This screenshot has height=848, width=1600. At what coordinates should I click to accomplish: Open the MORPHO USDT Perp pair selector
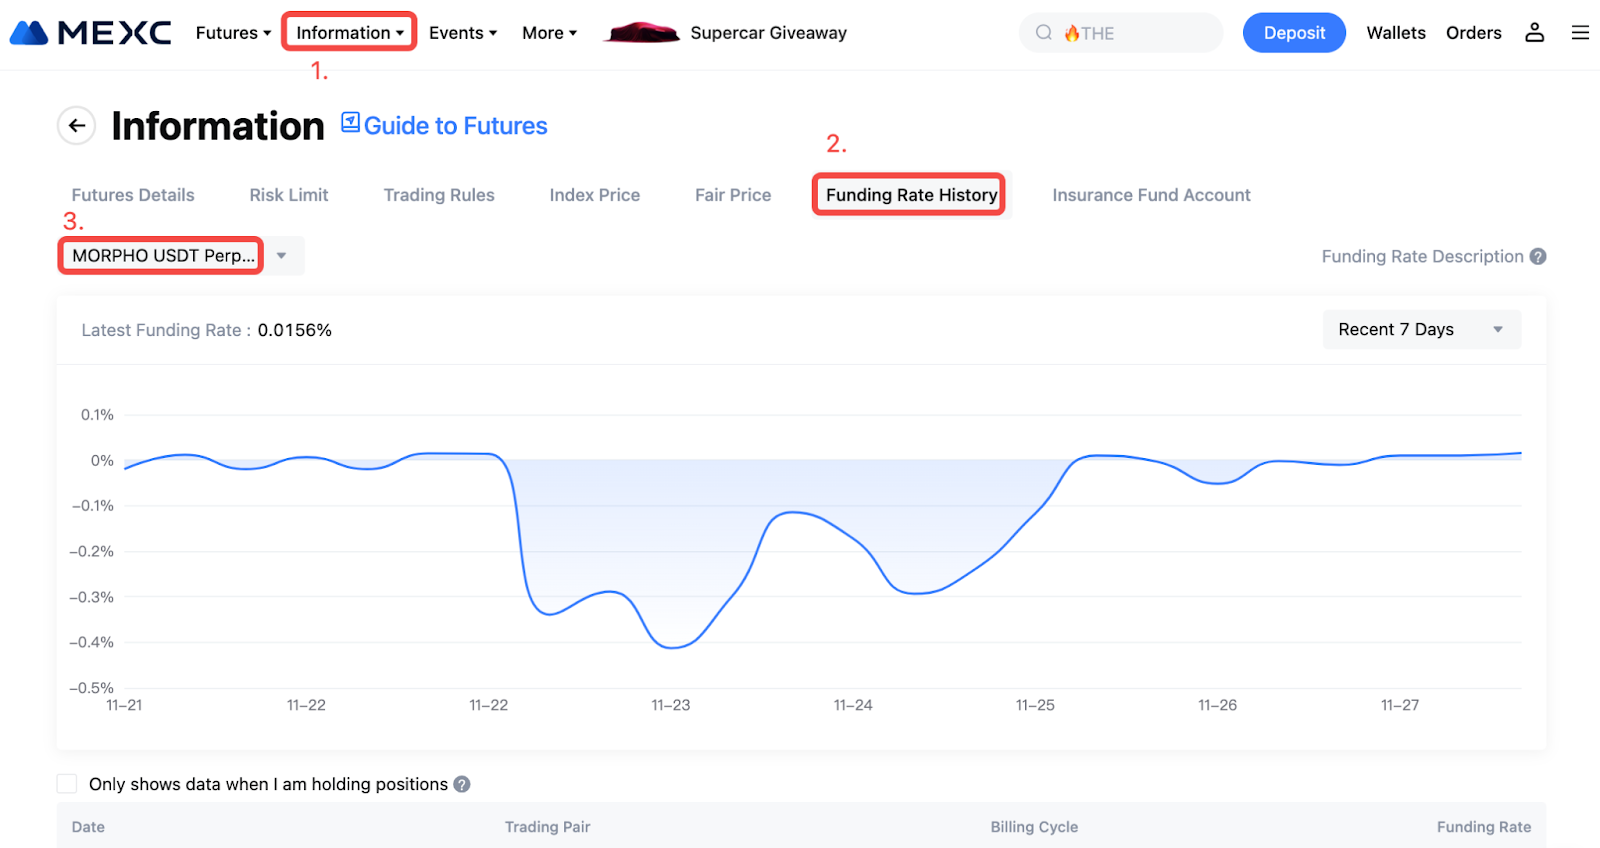(x=181, y=256)
